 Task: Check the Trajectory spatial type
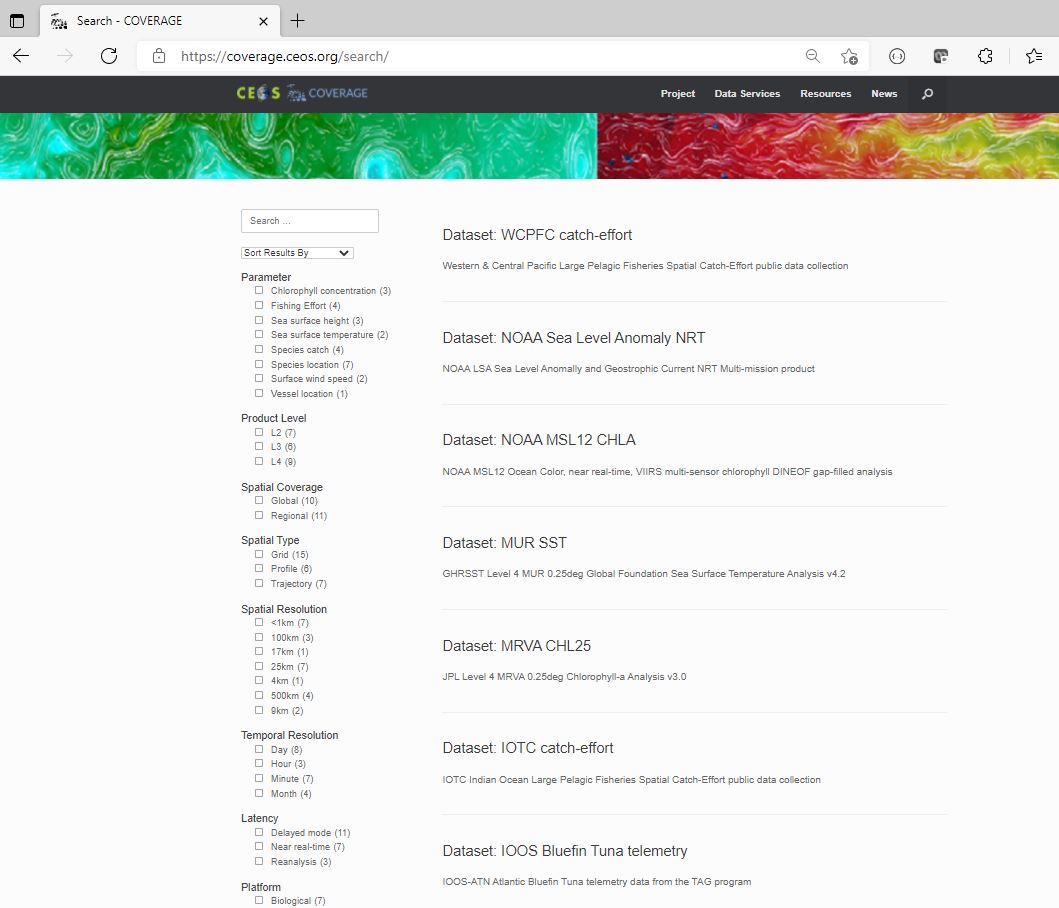click(259, 584)
